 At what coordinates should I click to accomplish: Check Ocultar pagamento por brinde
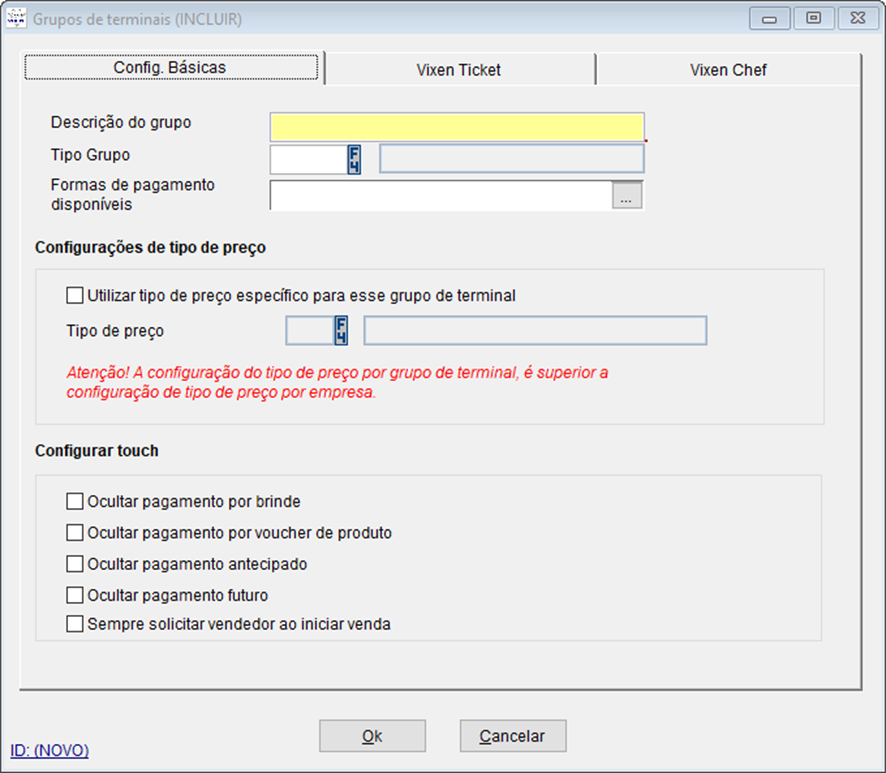coord(75,501)
